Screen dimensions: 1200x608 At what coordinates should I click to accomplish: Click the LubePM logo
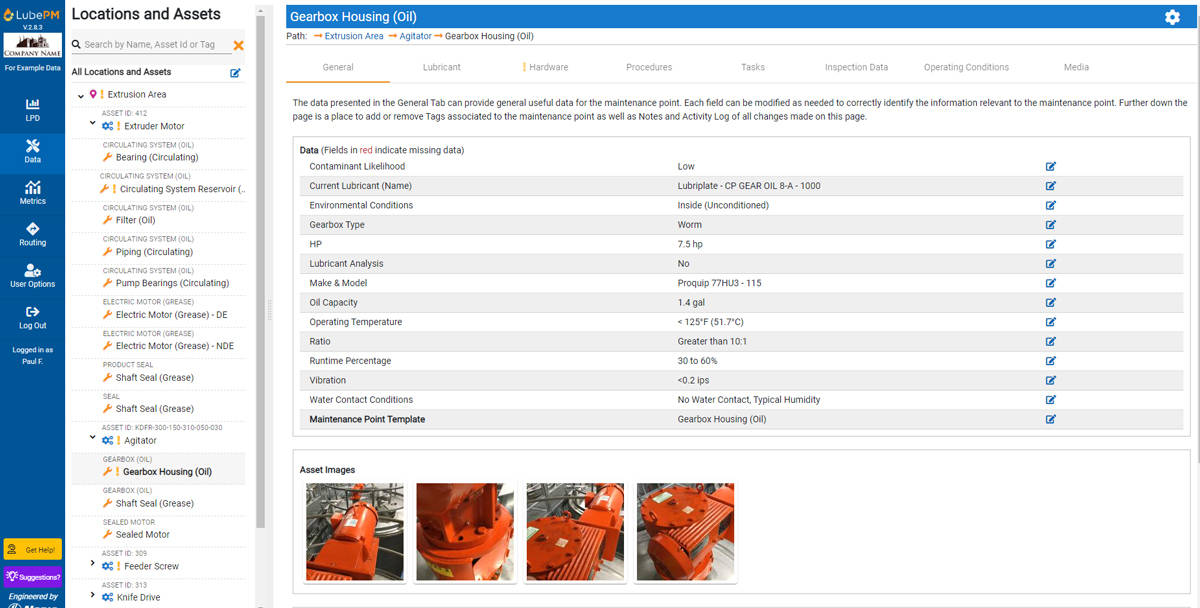32,16
